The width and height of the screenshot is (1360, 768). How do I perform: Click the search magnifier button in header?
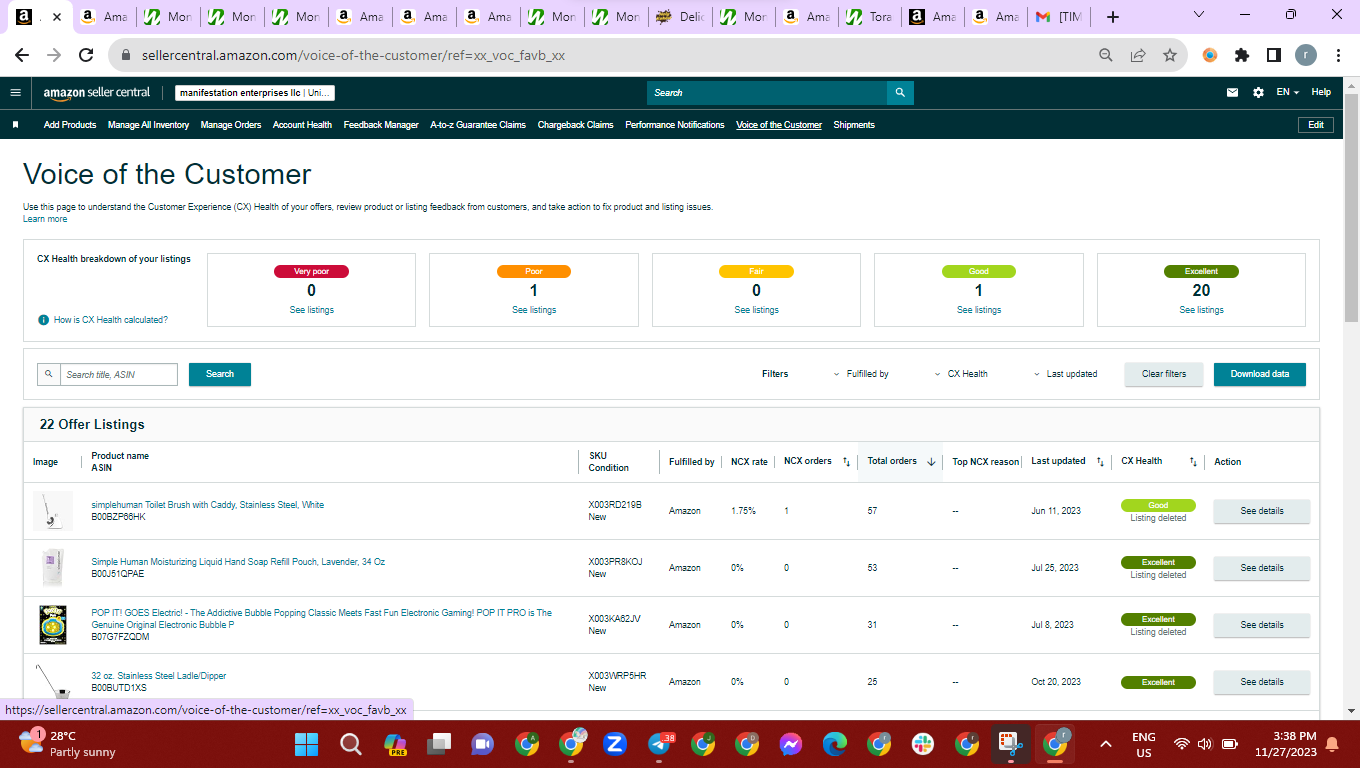tap(900, 93)
